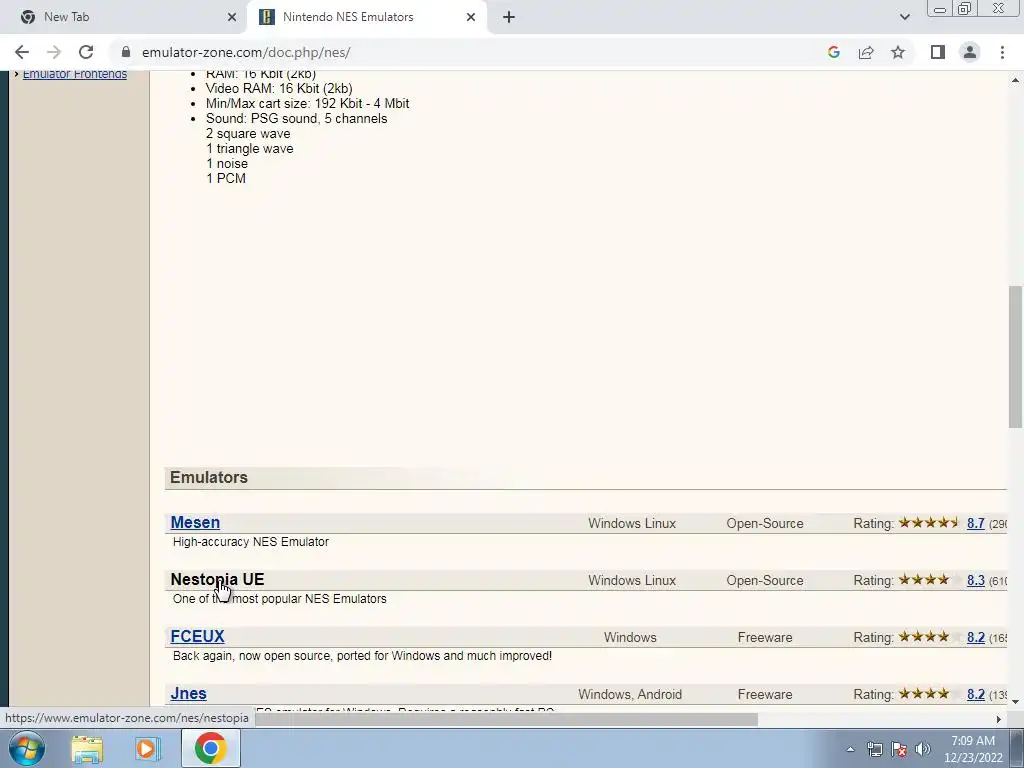Open the Jnes emulator link
Viewport: 1024px width, 768px height.
pos(188,693)
